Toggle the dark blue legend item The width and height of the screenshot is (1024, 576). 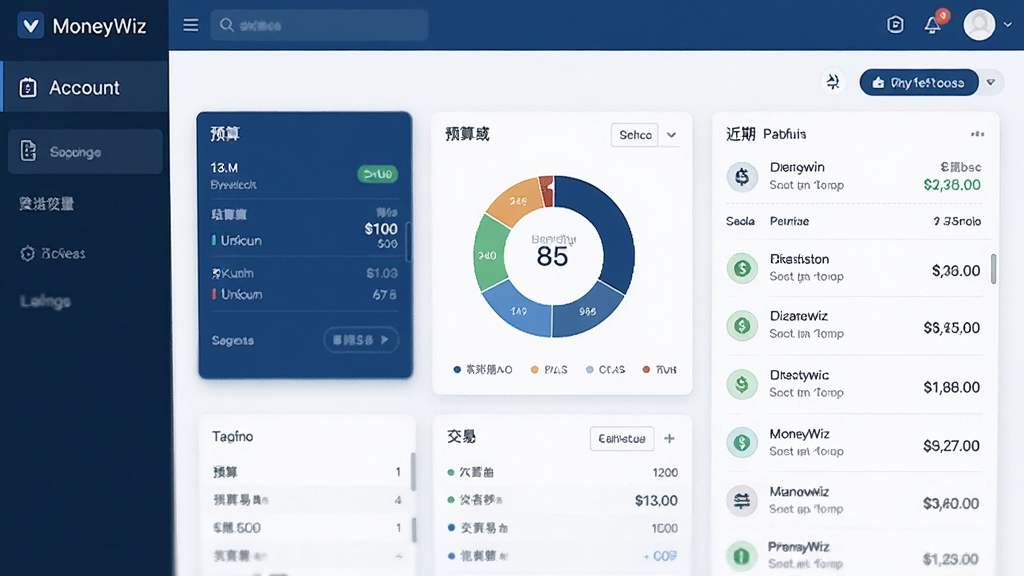pos(483,370)
